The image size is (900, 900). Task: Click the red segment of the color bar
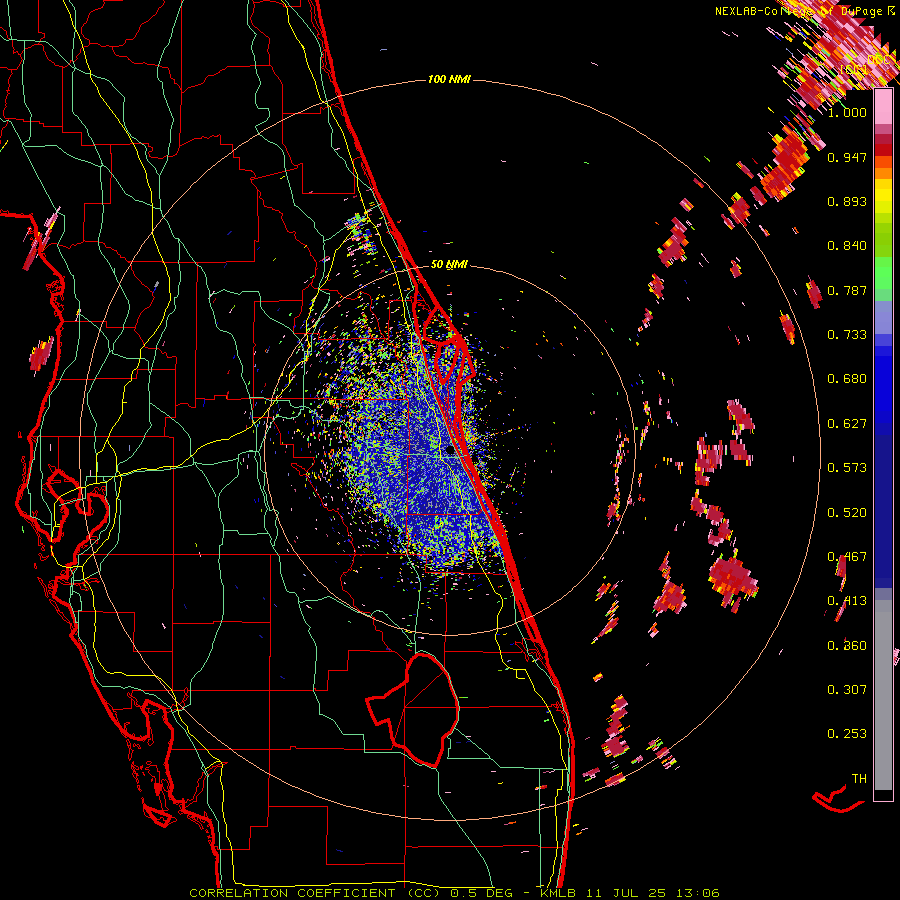pyautogui.click(x=883, y=150)
